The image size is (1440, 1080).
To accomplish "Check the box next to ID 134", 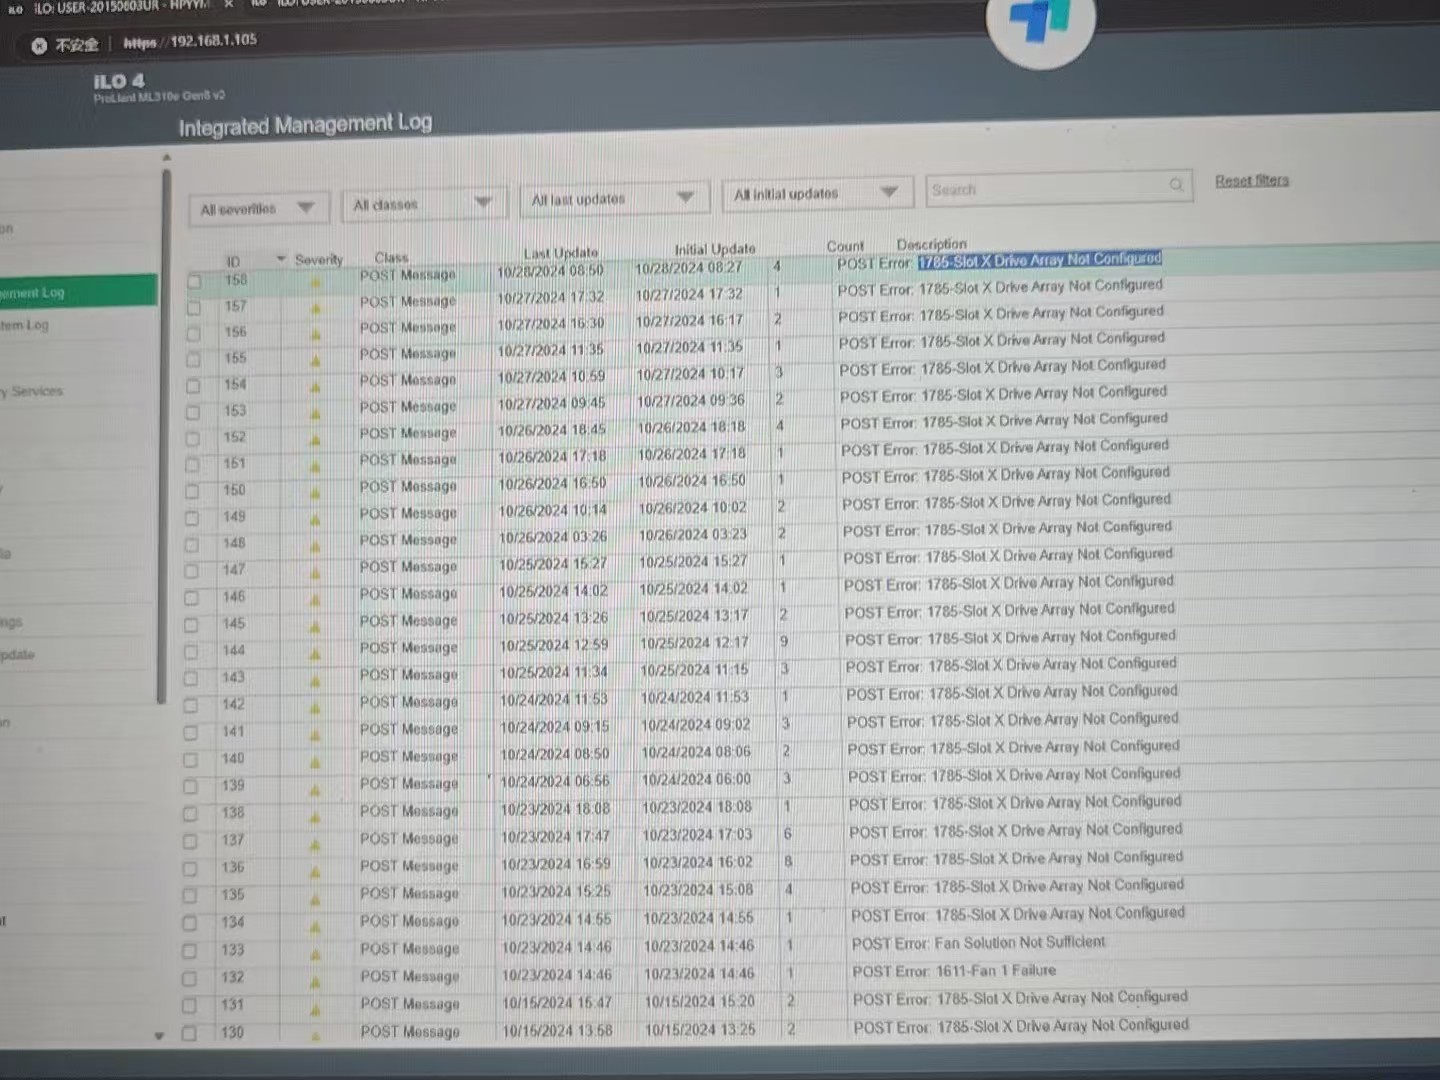I will point(190,923).
